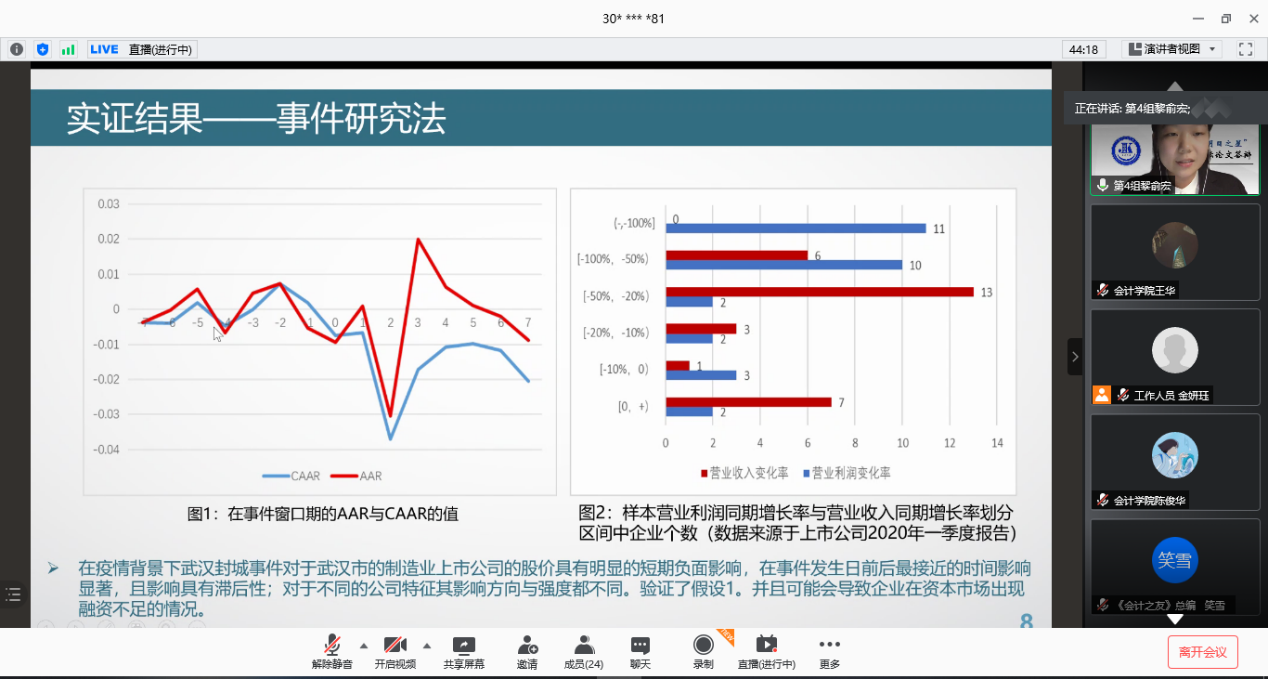Image resolution: width=1268 pixels, height=679 pixels.
Task: Select 会计学院王华 participant video tile
Action: [1174, 251]
